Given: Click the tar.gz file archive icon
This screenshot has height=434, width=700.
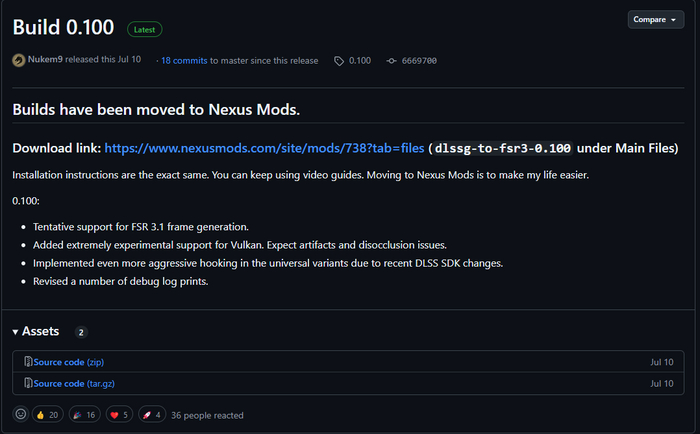Looking at the screenshot, I should (28, 383).
